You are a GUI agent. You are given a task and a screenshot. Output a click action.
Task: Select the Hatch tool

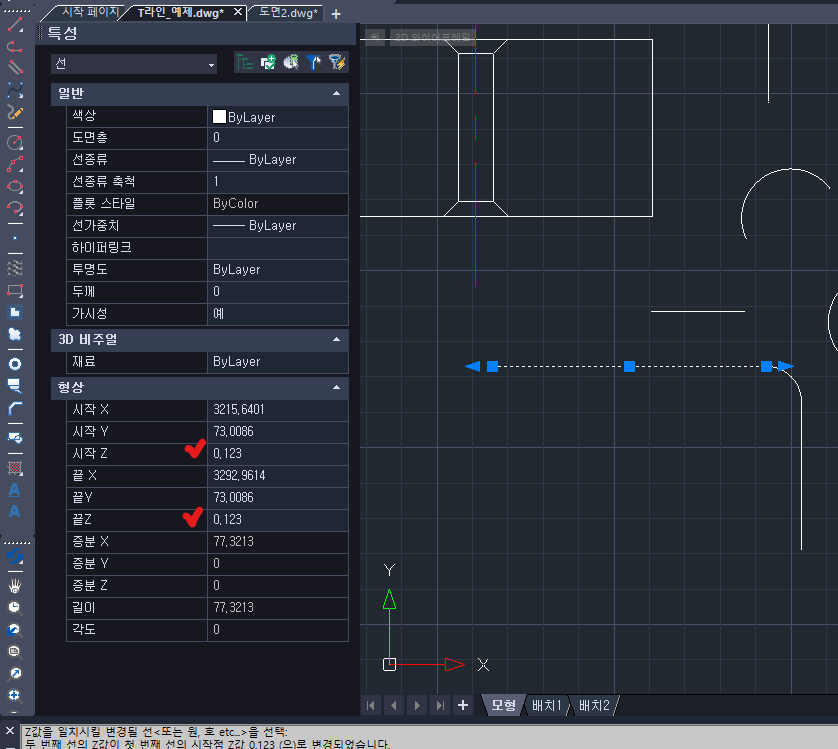click(15, 467)
